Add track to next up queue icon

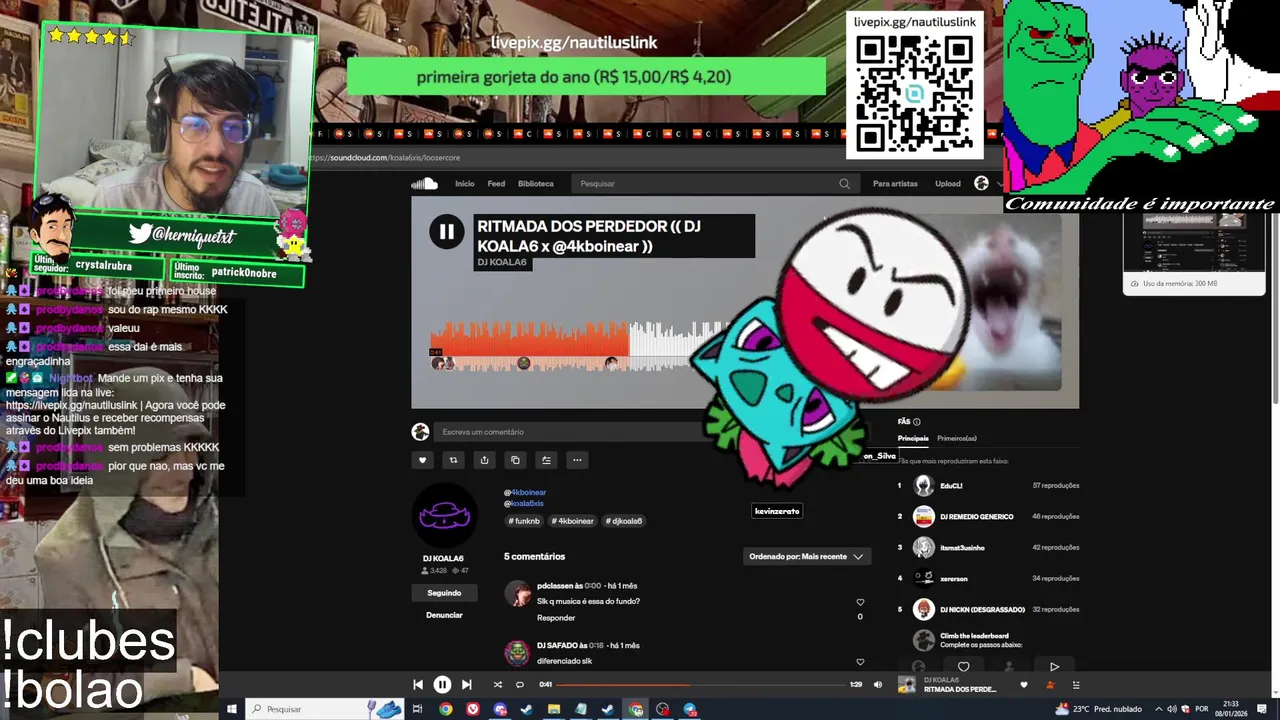(x=546, y=460)
